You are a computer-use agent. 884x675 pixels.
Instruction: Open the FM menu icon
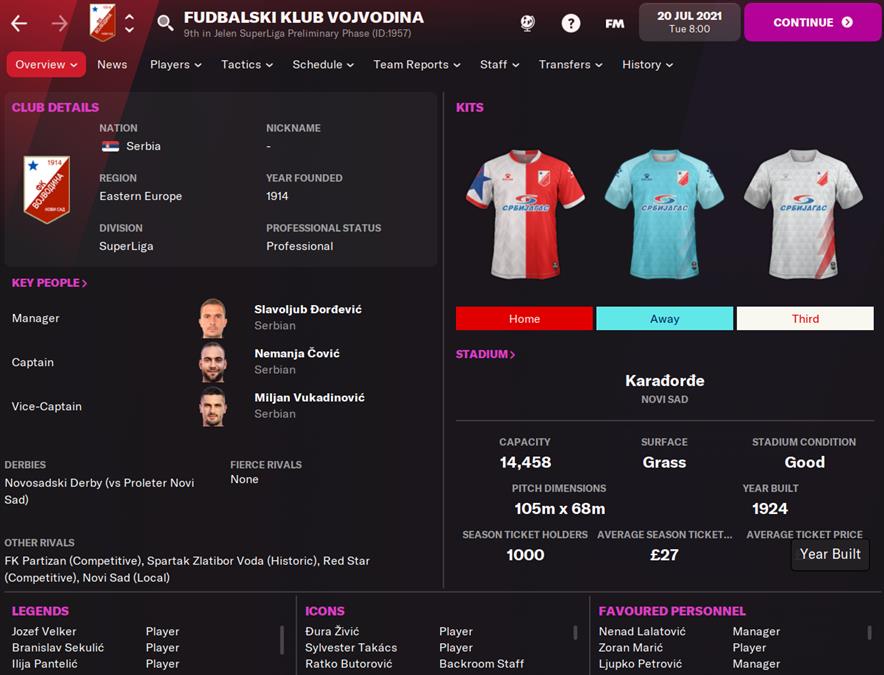(x=614, y=23)
